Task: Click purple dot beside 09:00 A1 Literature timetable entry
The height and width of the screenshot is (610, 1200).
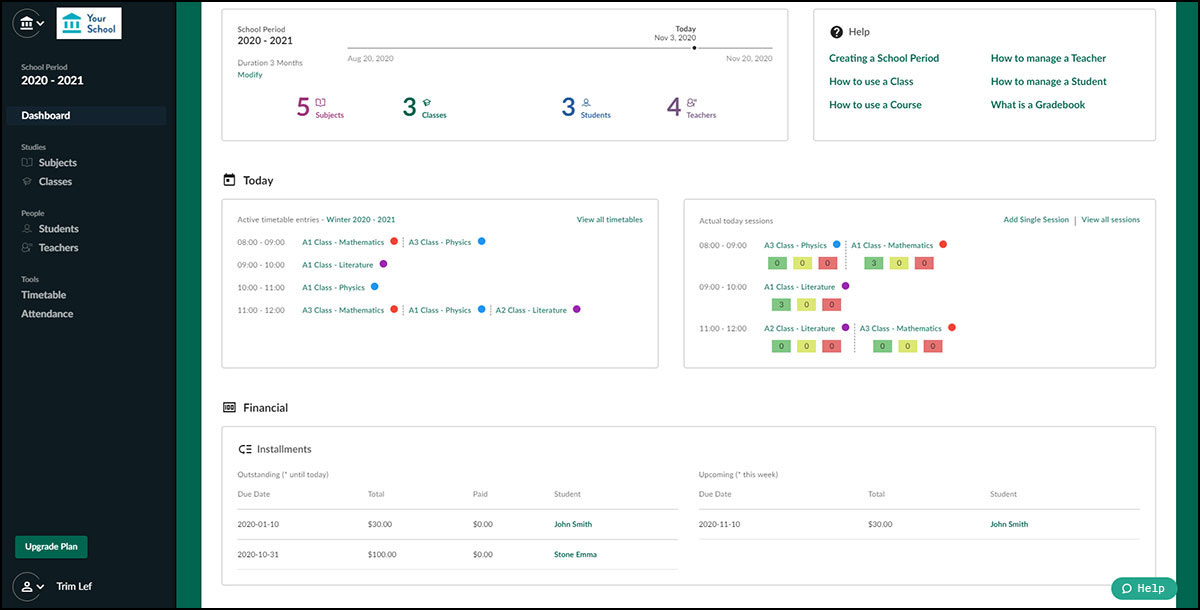Action: coord(383,264)
